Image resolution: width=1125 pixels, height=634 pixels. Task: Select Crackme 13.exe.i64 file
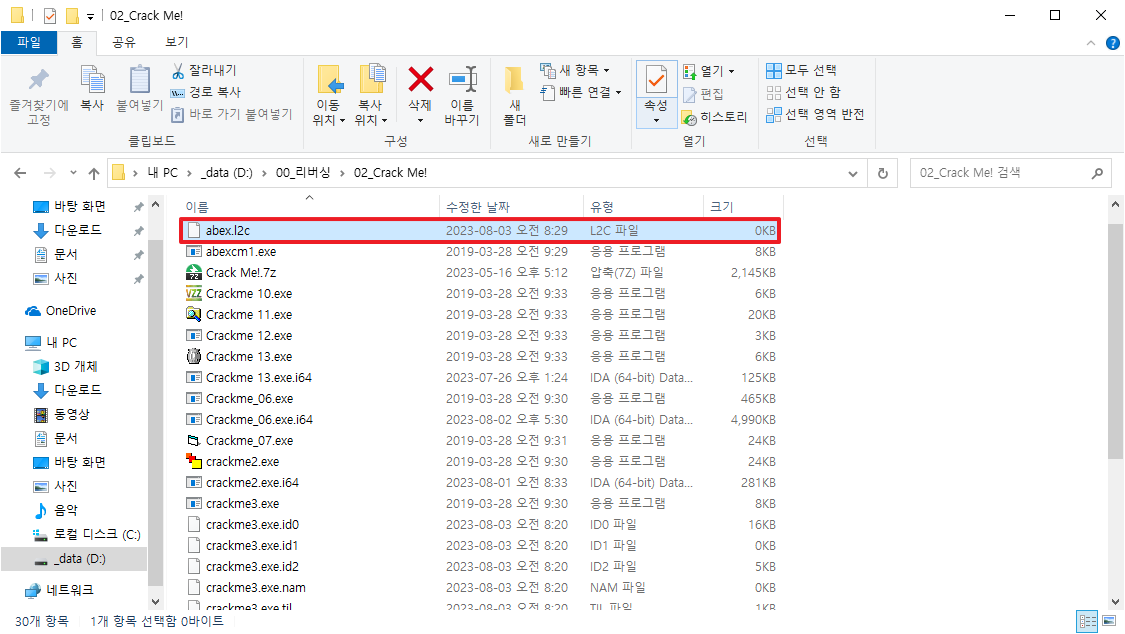tap(479, 377)
